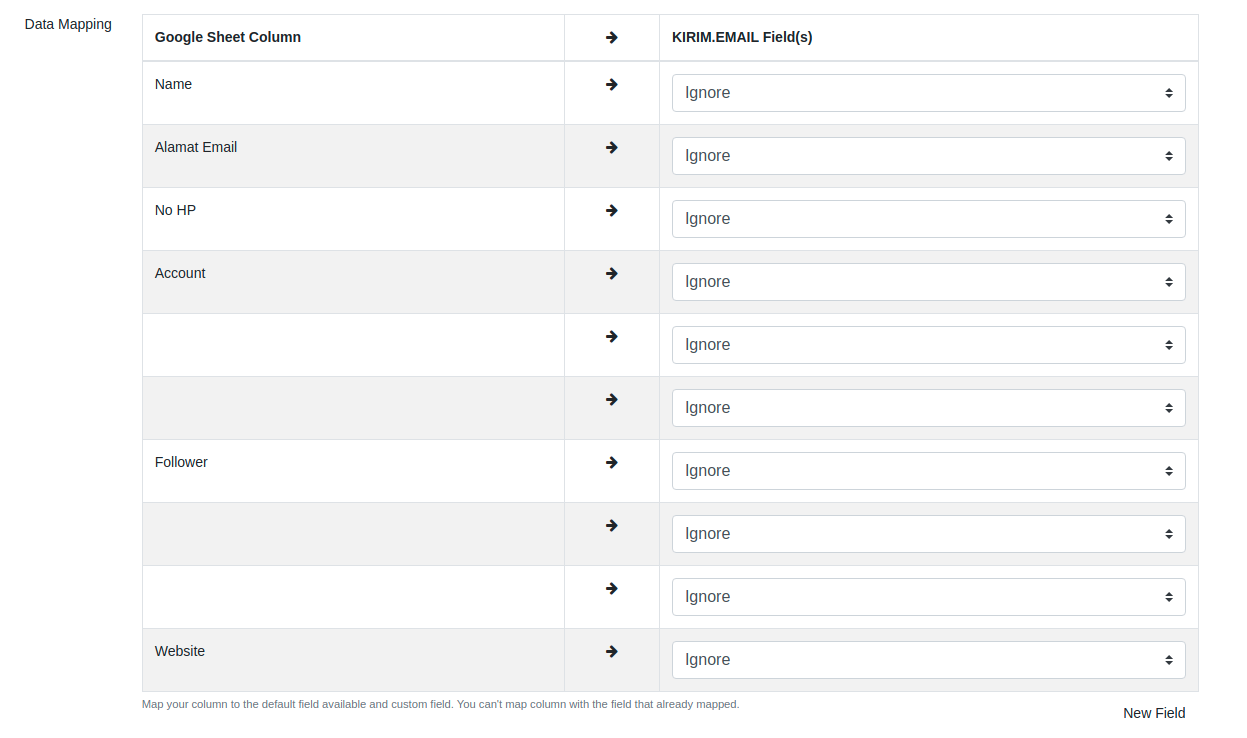Click the arrow icon in the Website row

(612, 652)
